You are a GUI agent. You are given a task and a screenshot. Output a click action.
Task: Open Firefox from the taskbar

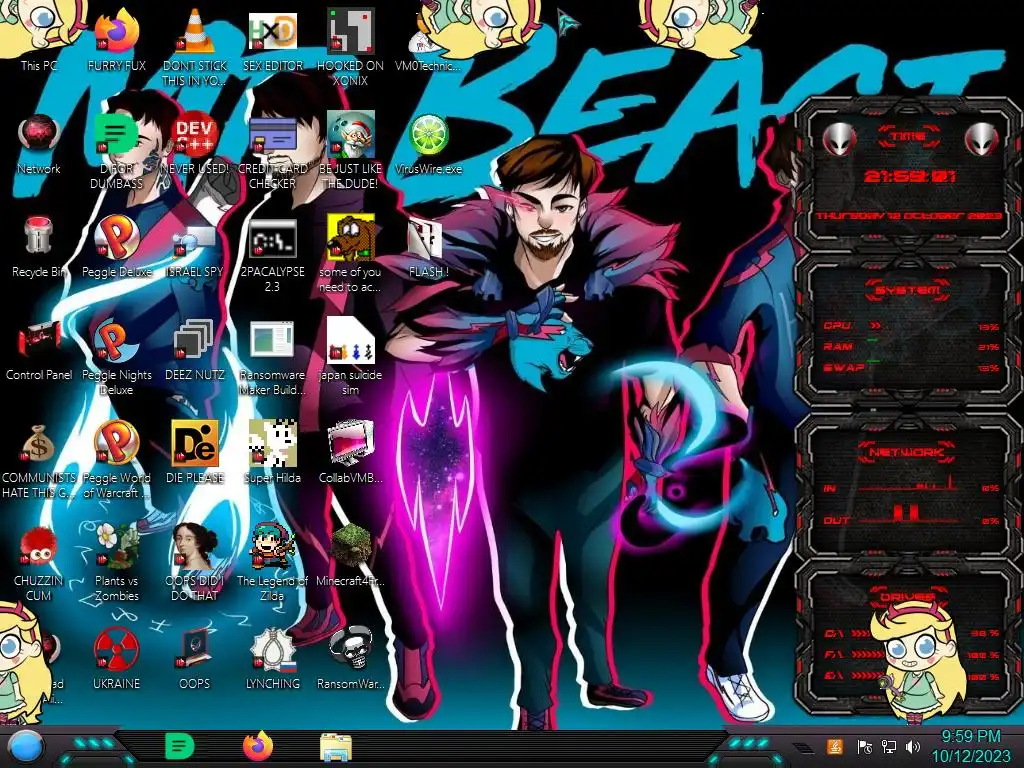coord(257,746)
